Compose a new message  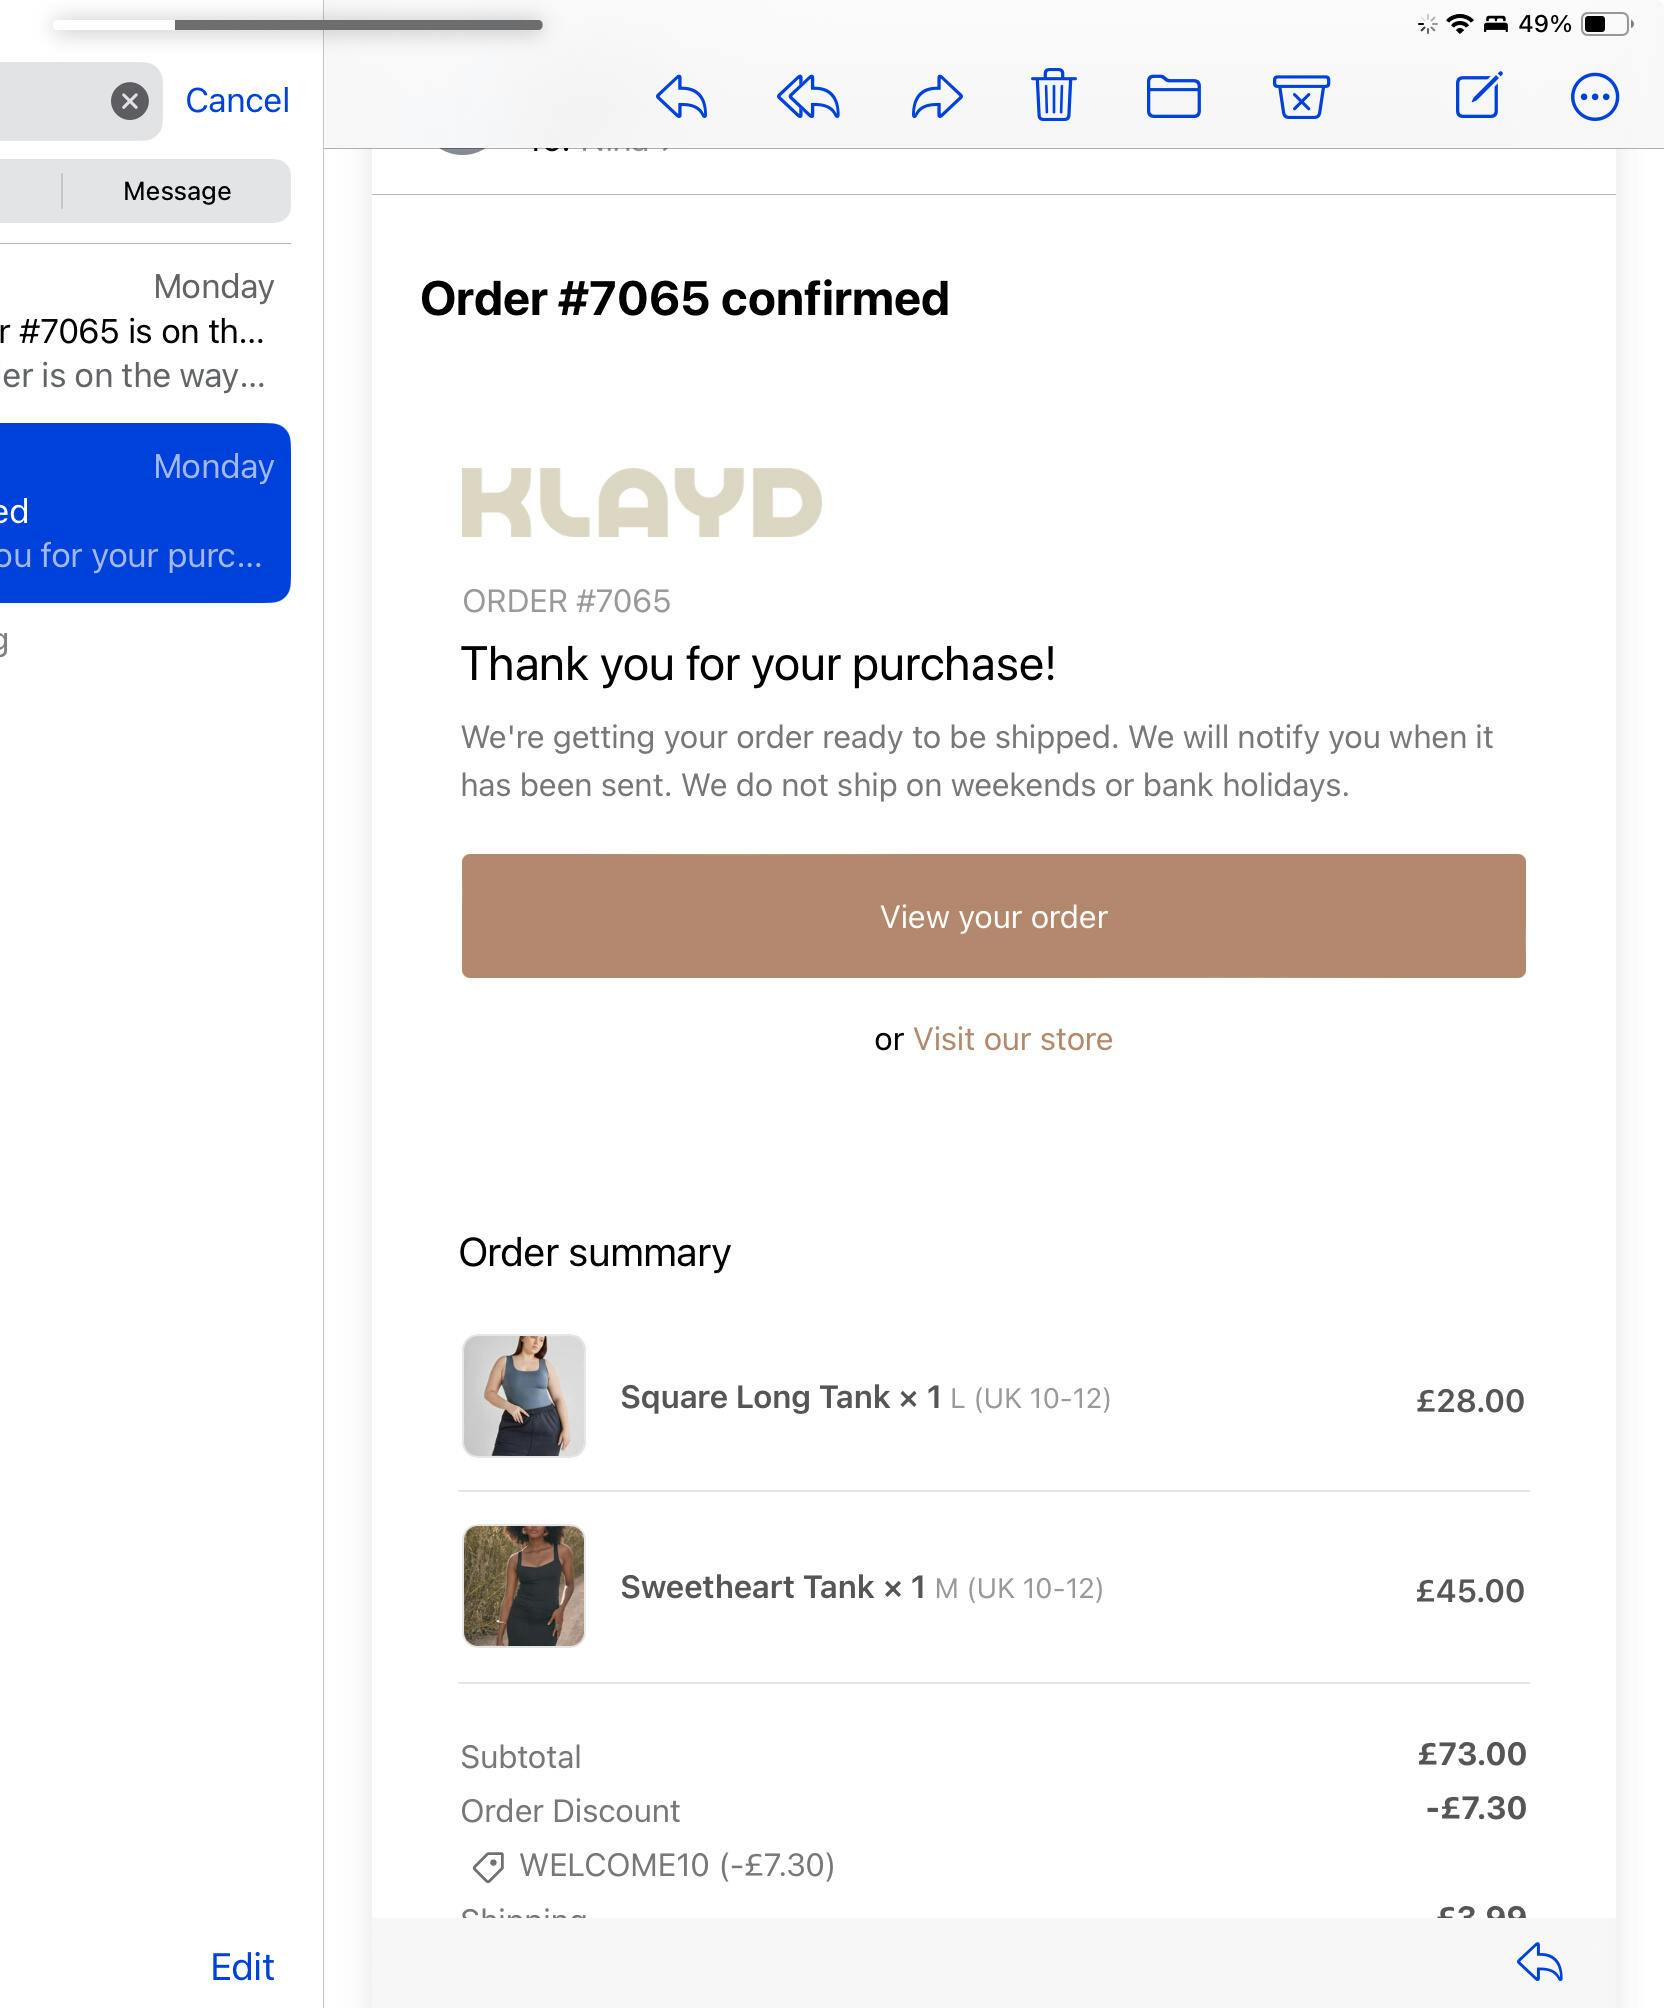click(x=1478, y=96)
